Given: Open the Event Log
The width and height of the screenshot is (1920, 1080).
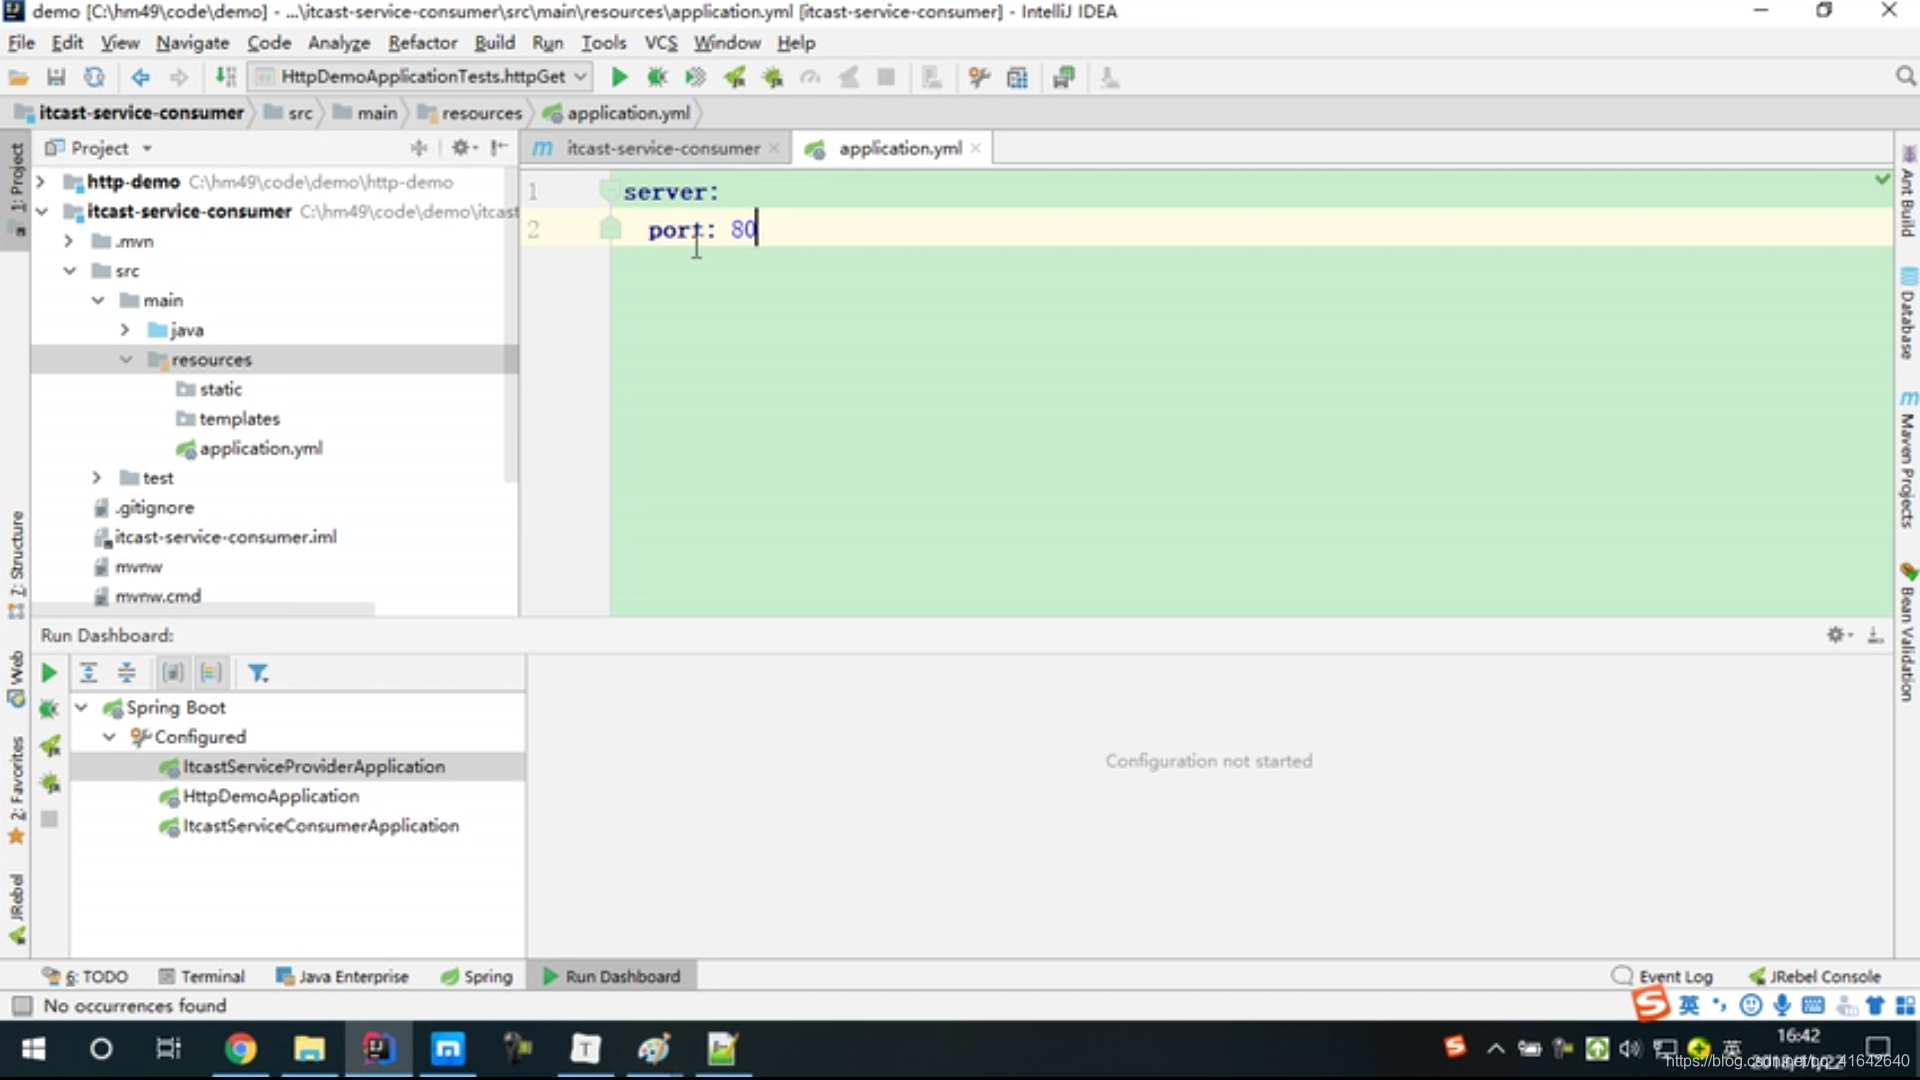Looking at the screenshot, I should tap(1662, 976).
